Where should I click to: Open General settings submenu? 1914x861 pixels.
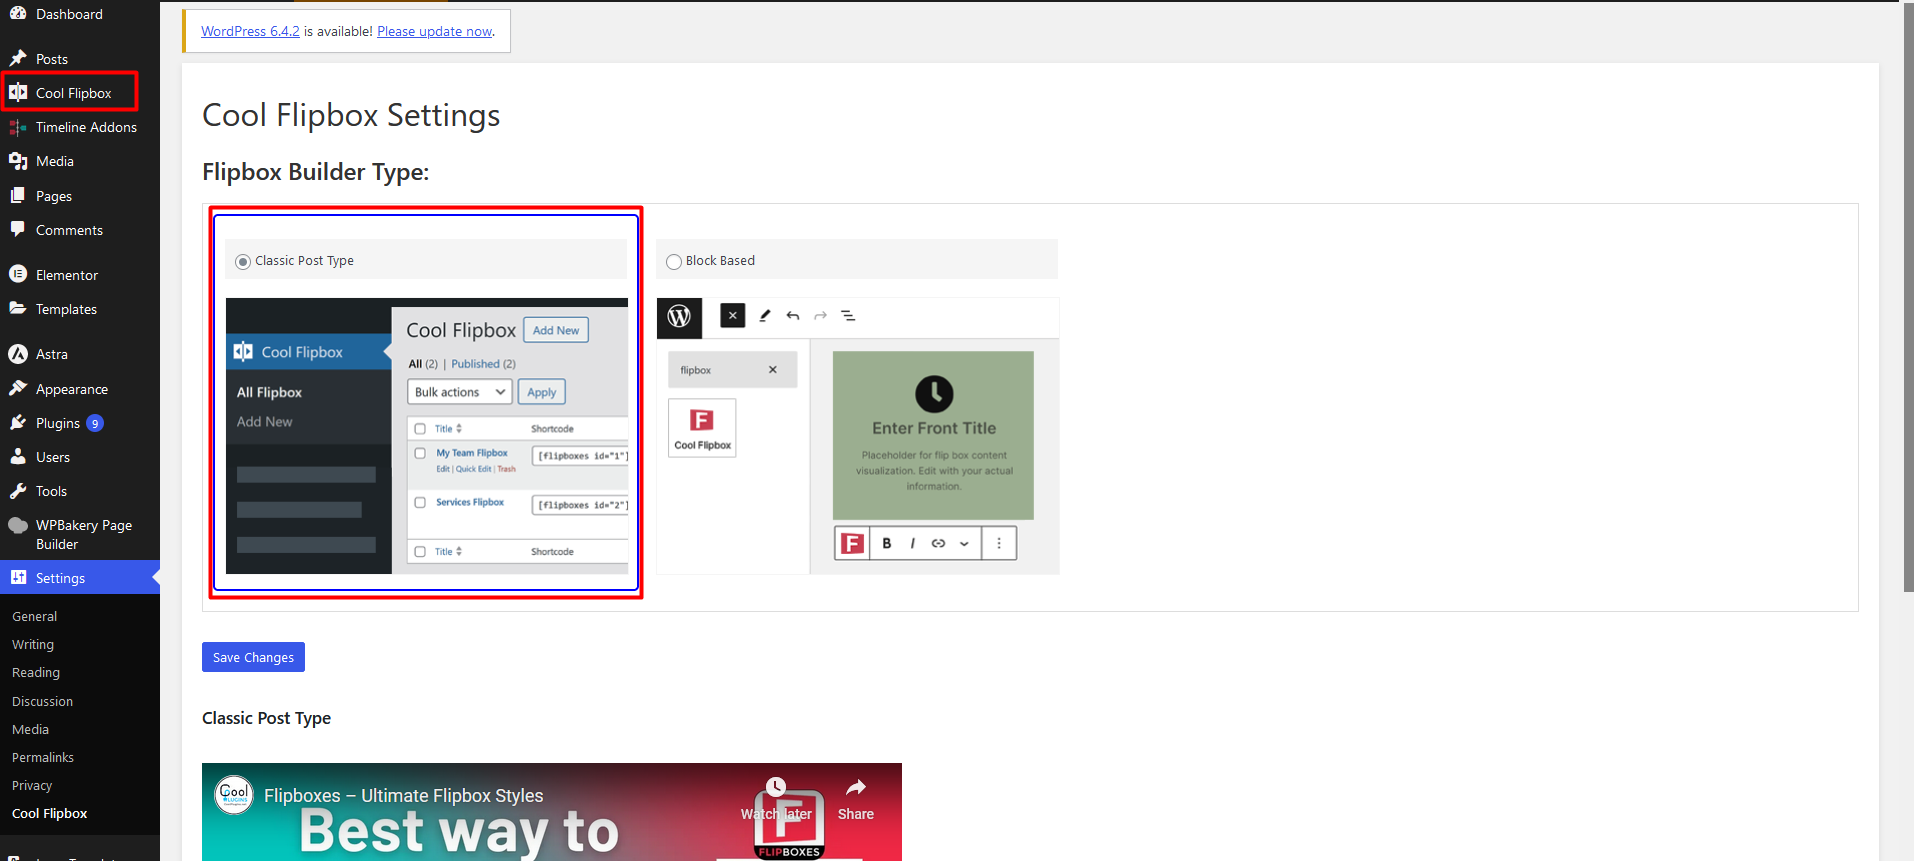point(34,616)
